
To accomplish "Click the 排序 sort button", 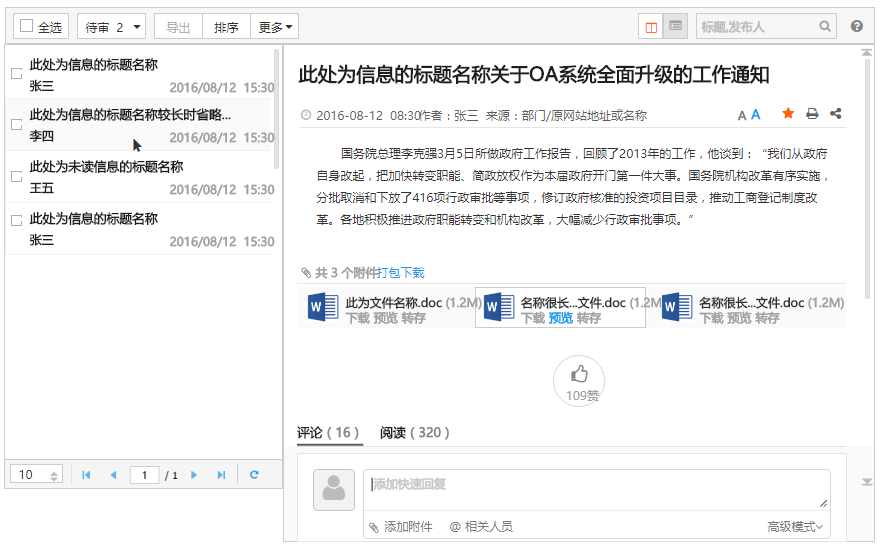I will coord(226,27).
